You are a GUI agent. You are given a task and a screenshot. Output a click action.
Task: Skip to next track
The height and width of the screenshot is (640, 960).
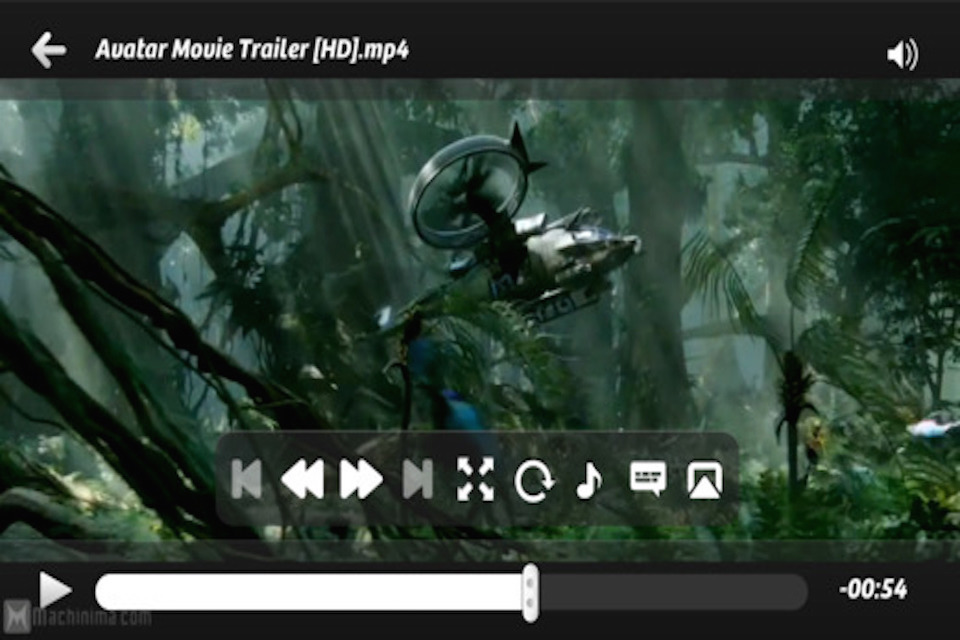coord(418,479)
